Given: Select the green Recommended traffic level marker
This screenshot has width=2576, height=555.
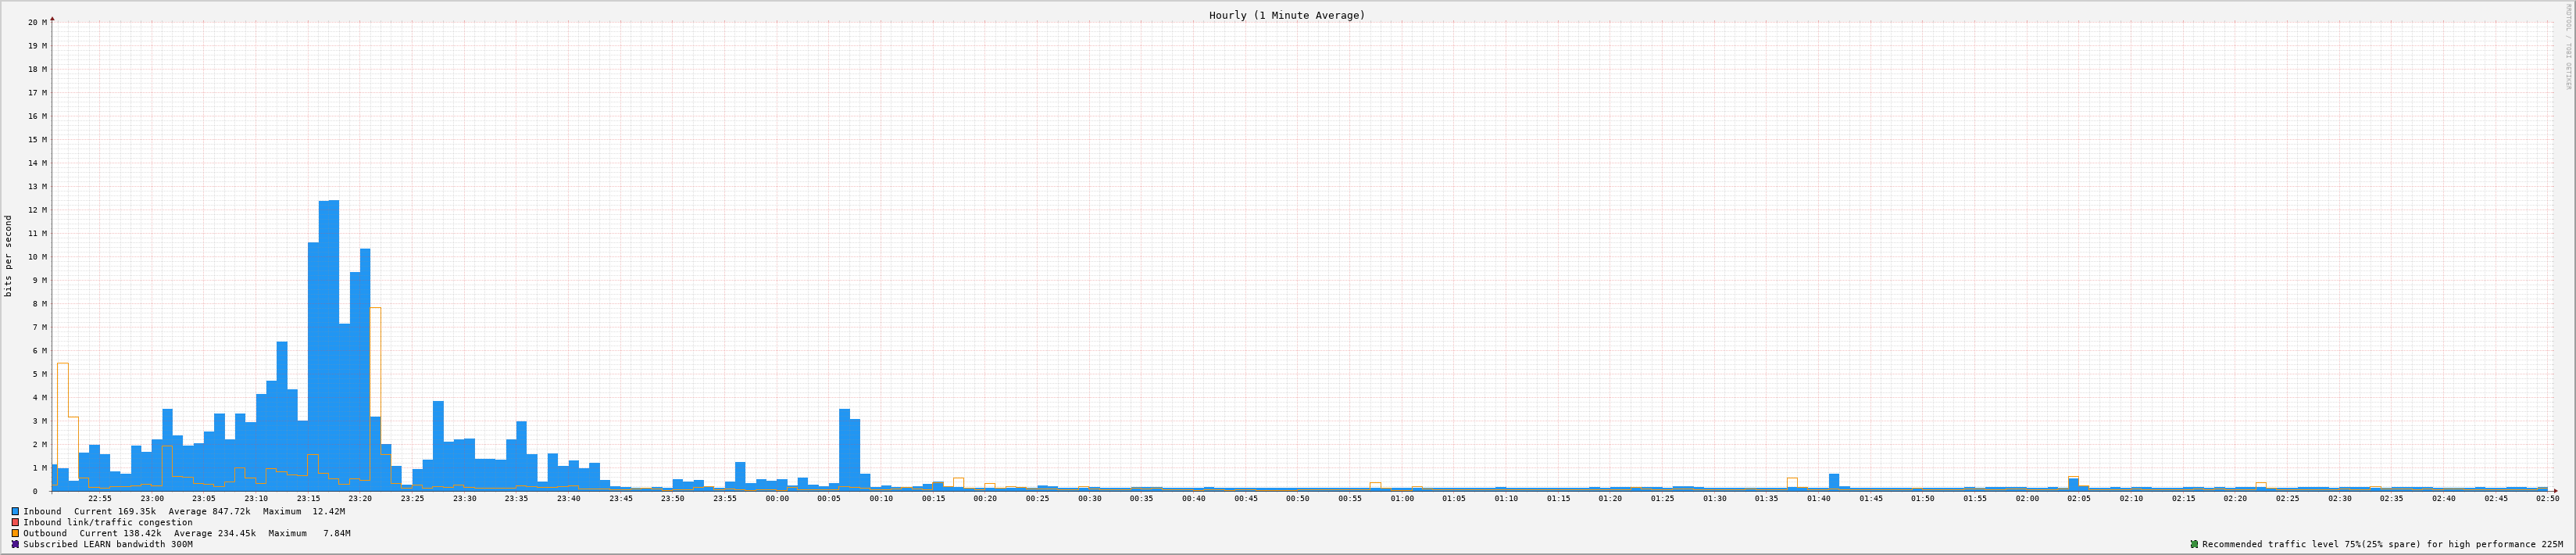Looking at the screenshot, I should (2194, 544).
